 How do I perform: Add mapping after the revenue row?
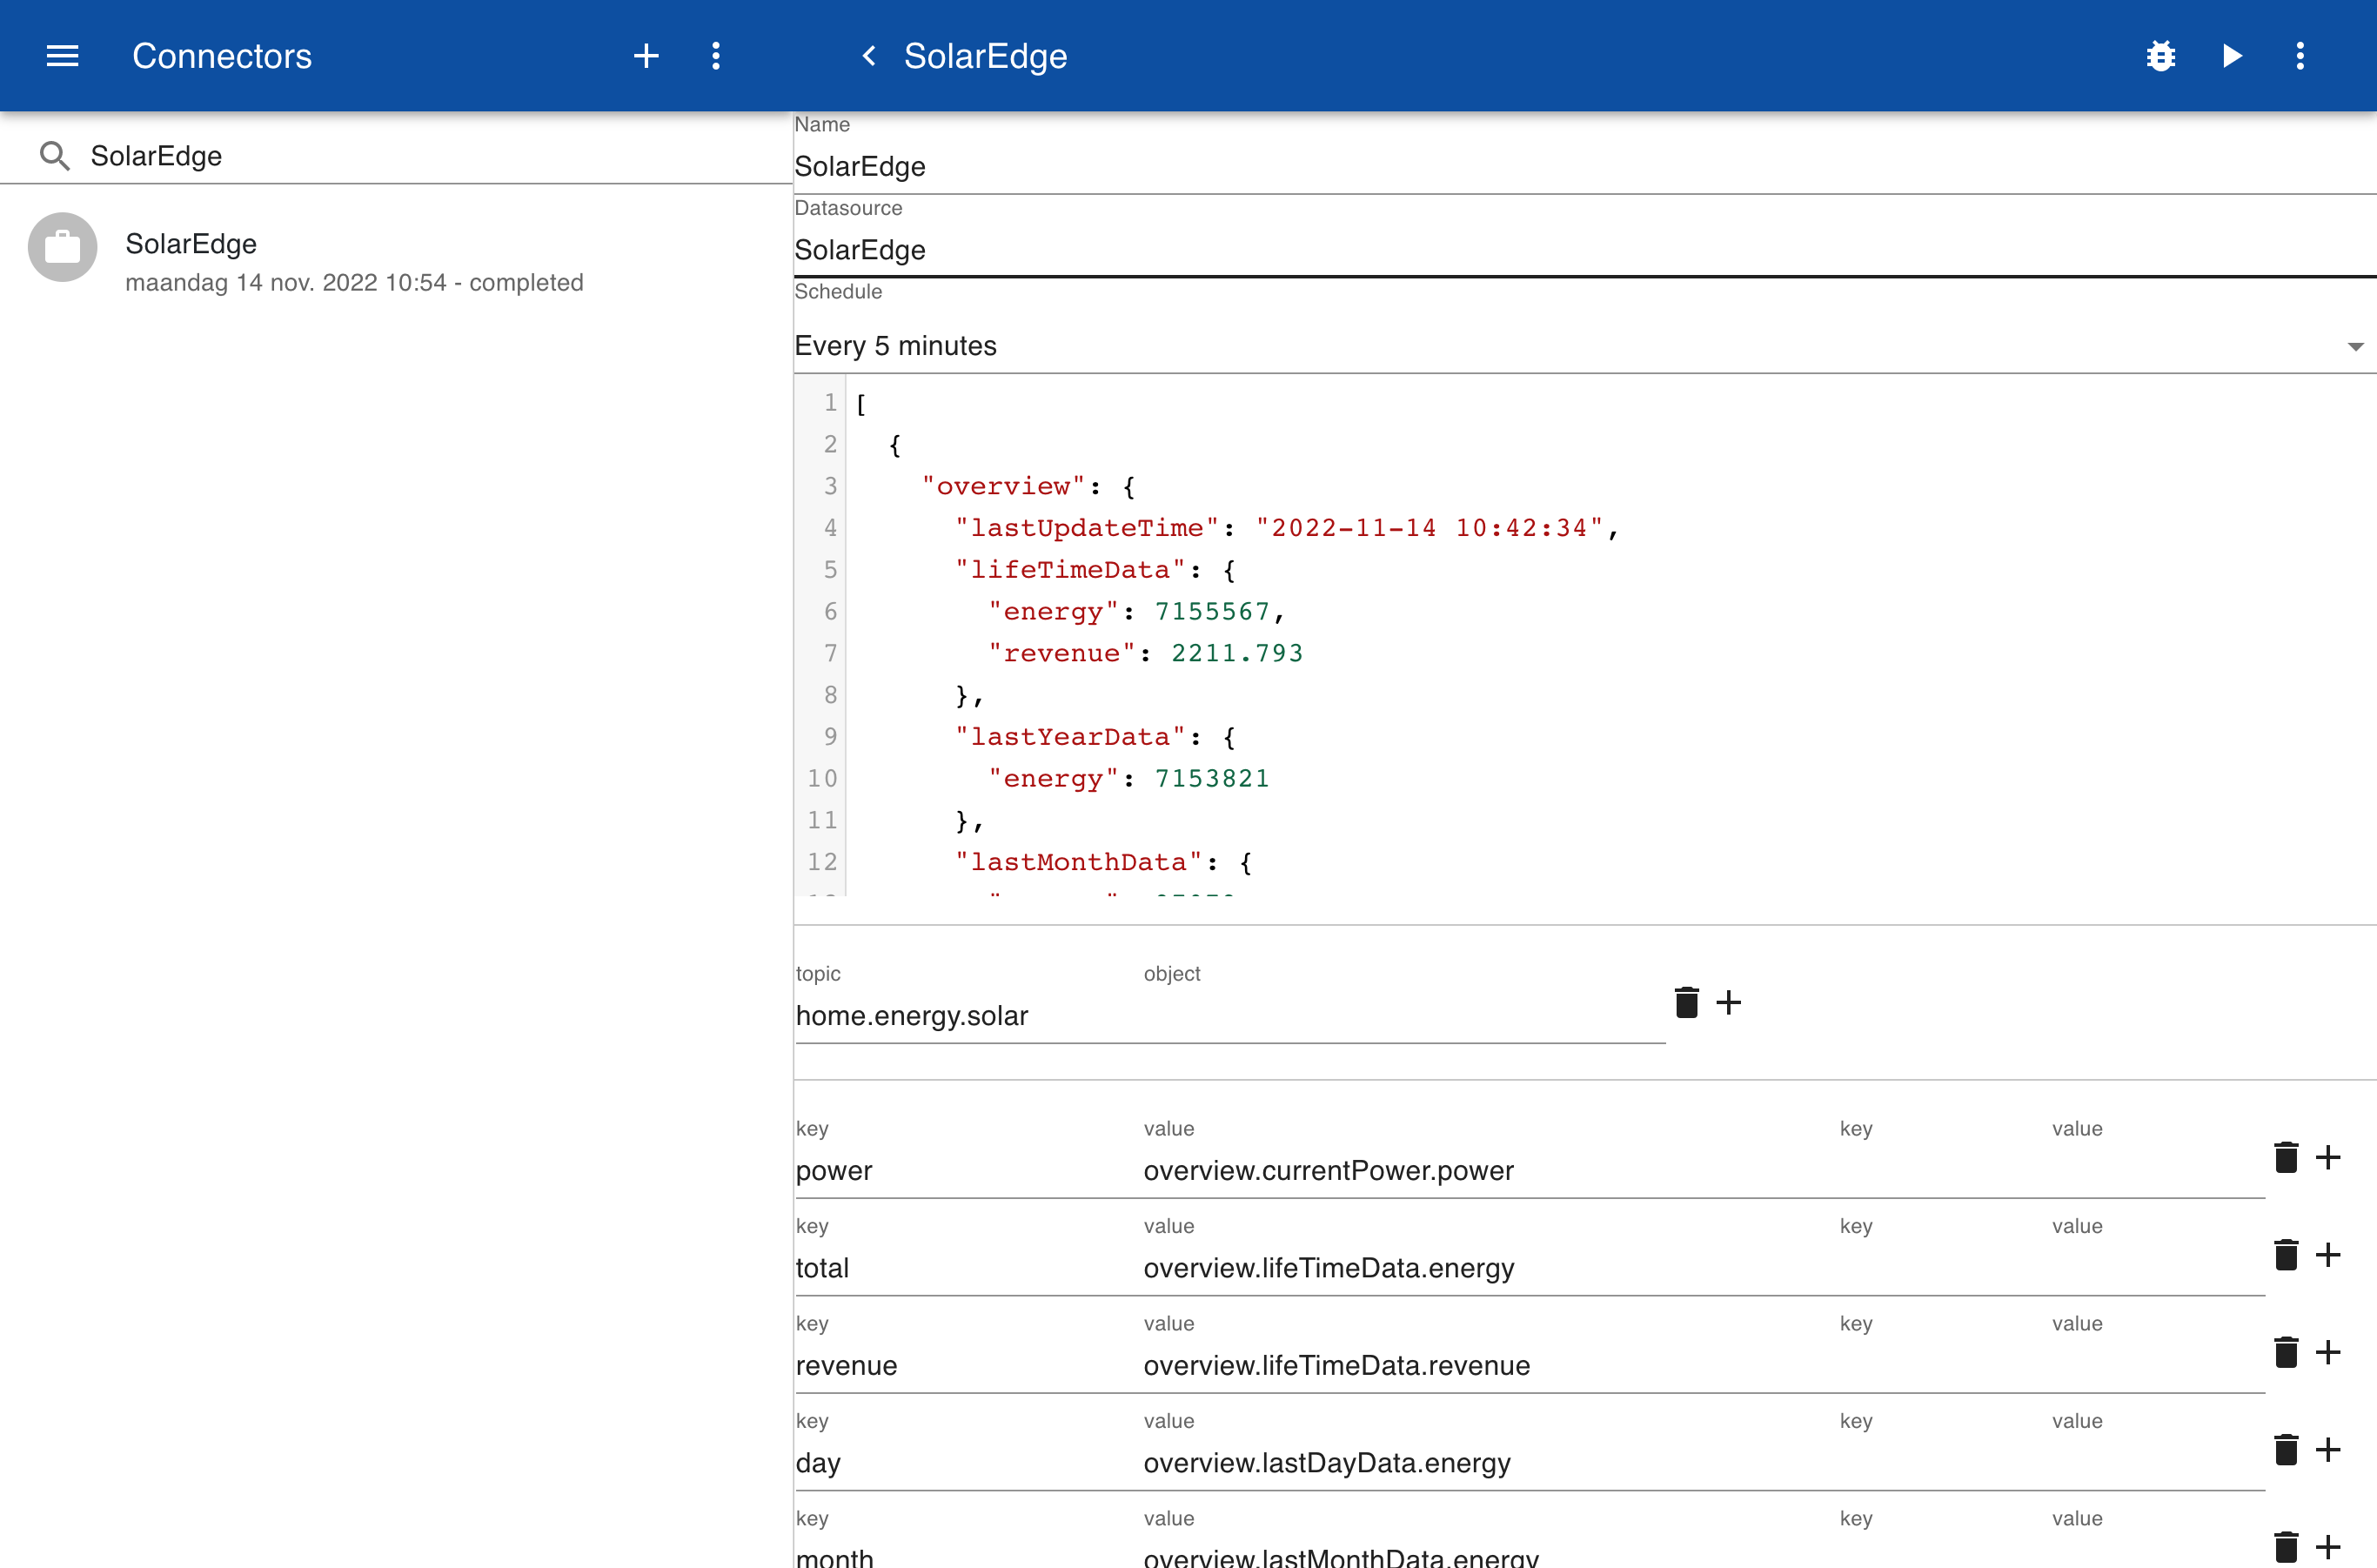click(2328, 1352)
